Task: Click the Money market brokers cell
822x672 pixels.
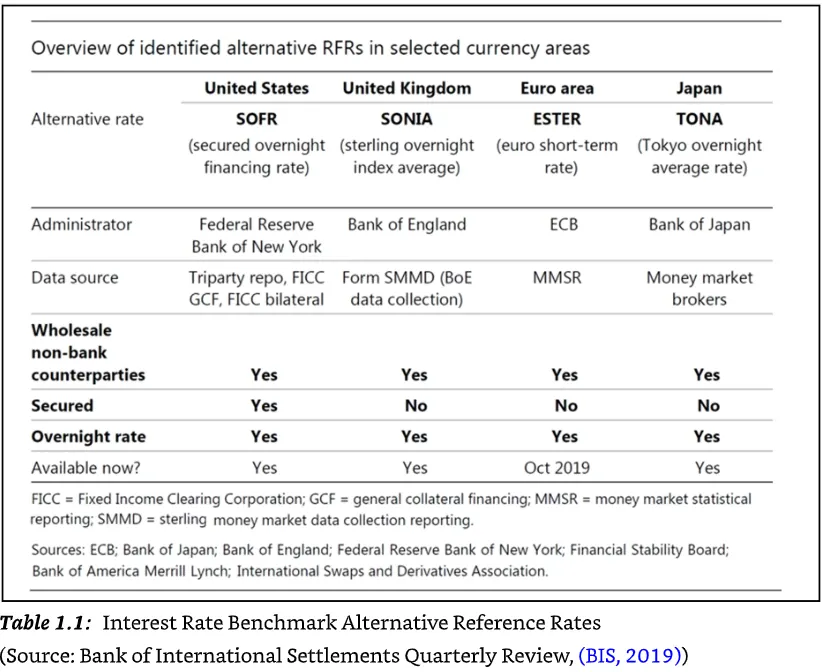Action: pos(699,288)
